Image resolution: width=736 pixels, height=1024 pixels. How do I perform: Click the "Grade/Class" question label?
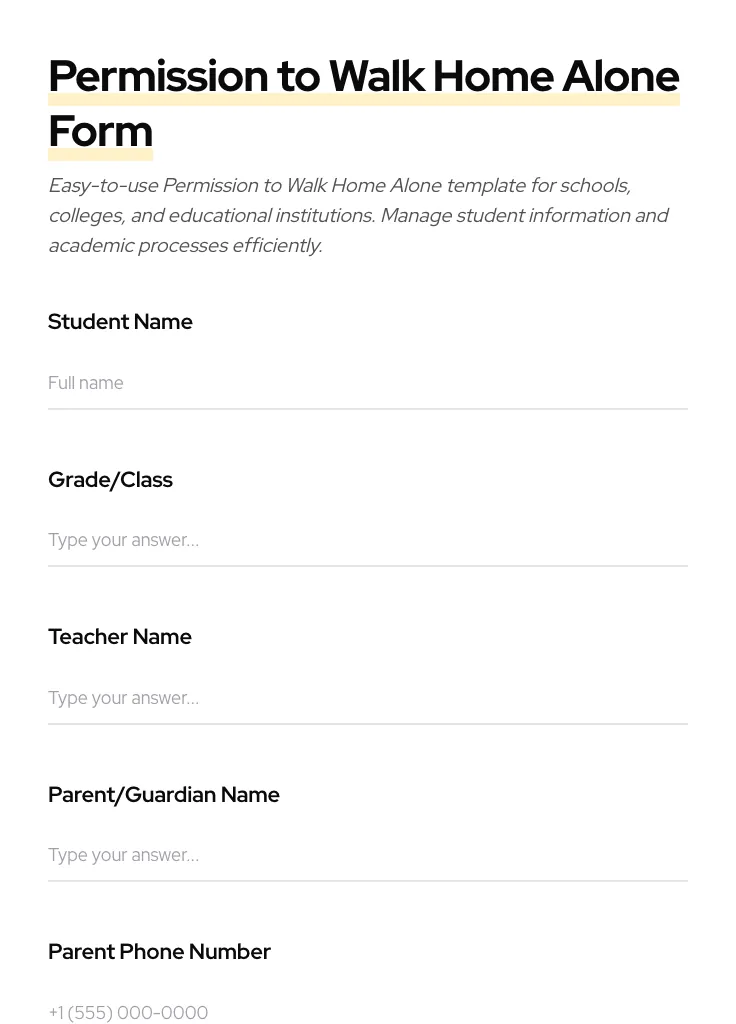(x=110, y=480)
